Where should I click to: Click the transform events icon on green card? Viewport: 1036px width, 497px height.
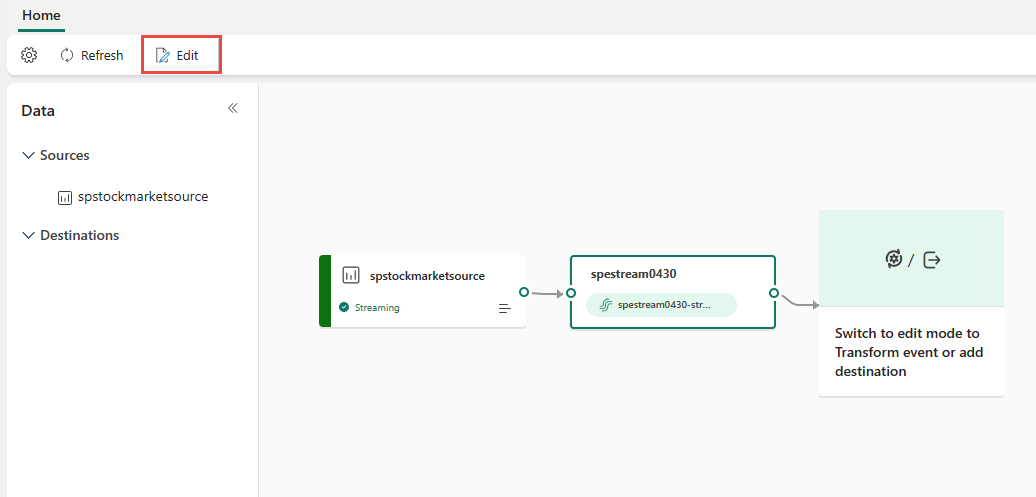[x=894, y=259]
